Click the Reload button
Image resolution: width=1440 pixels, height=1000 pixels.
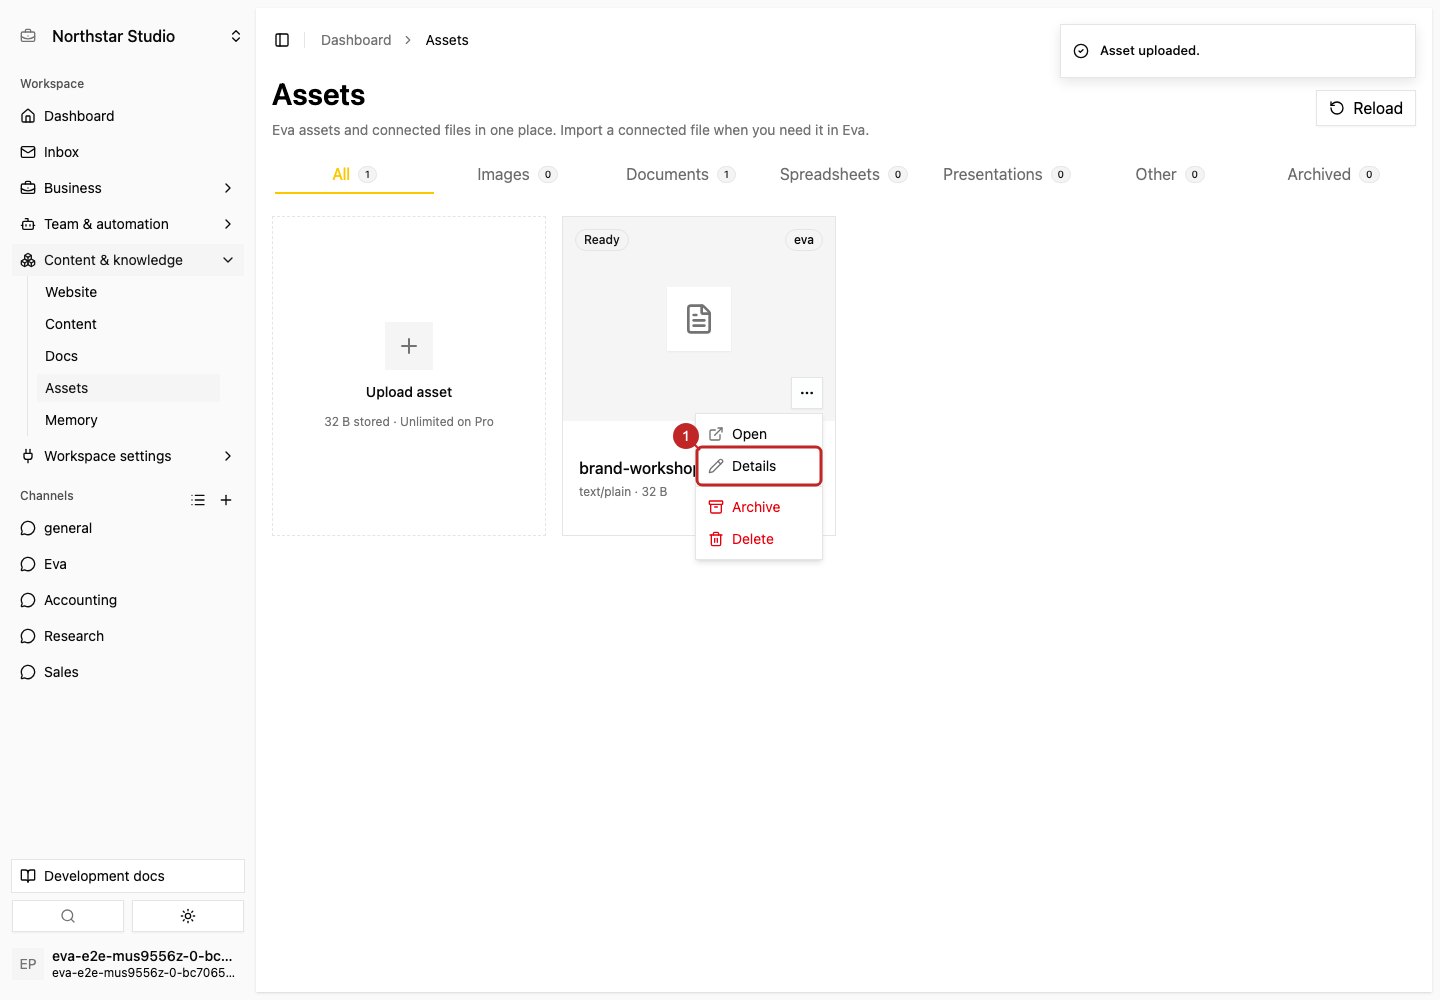[x=1366, y=108]
